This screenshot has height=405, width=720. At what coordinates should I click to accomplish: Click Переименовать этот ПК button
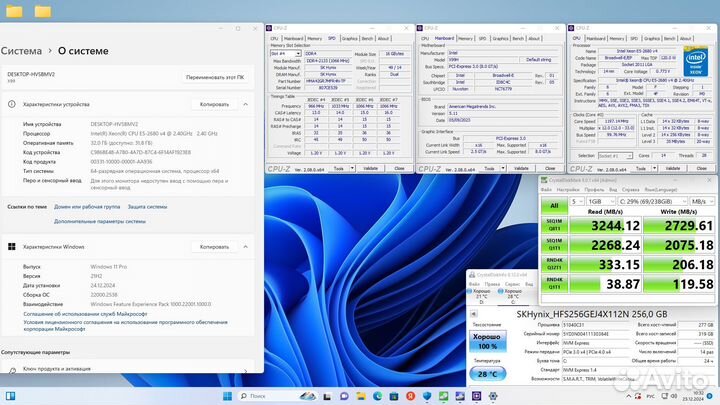(215, 77)
